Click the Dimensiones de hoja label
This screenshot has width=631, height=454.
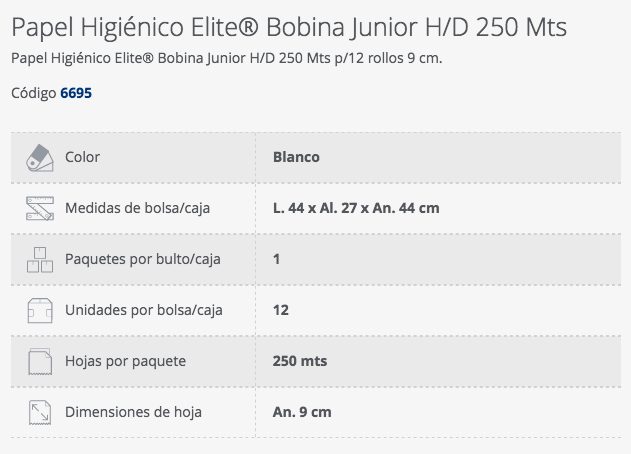[x=133, y=412]
